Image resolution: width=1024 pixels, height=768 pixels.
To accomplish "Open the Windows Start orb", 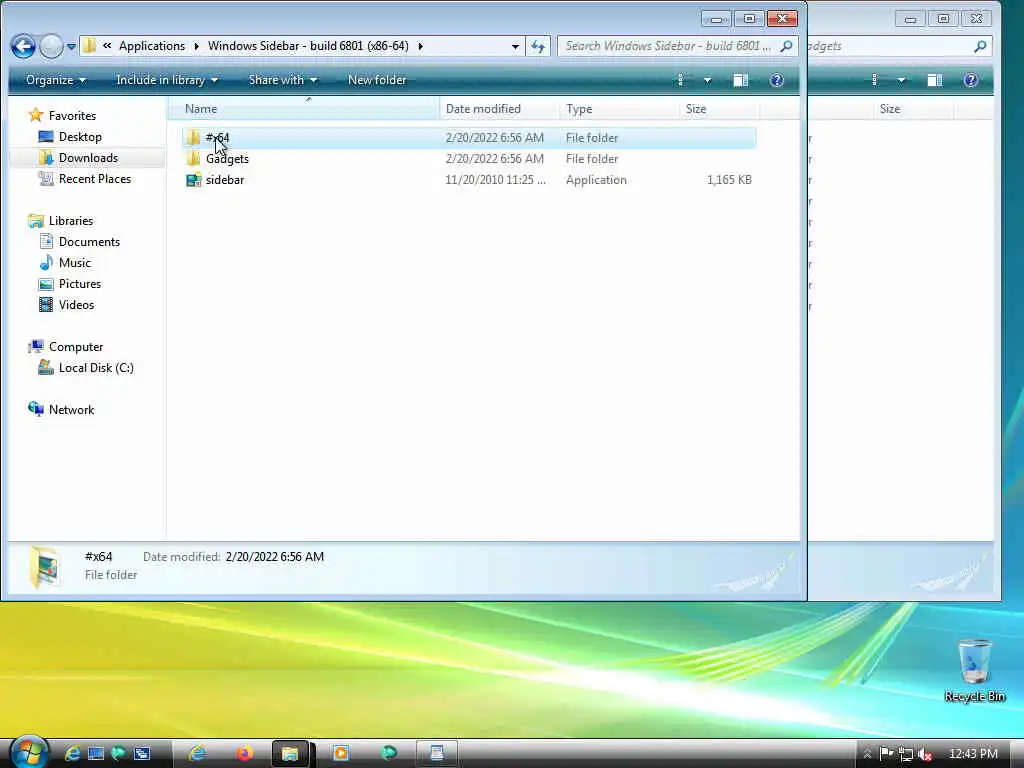I will point(28,752).
